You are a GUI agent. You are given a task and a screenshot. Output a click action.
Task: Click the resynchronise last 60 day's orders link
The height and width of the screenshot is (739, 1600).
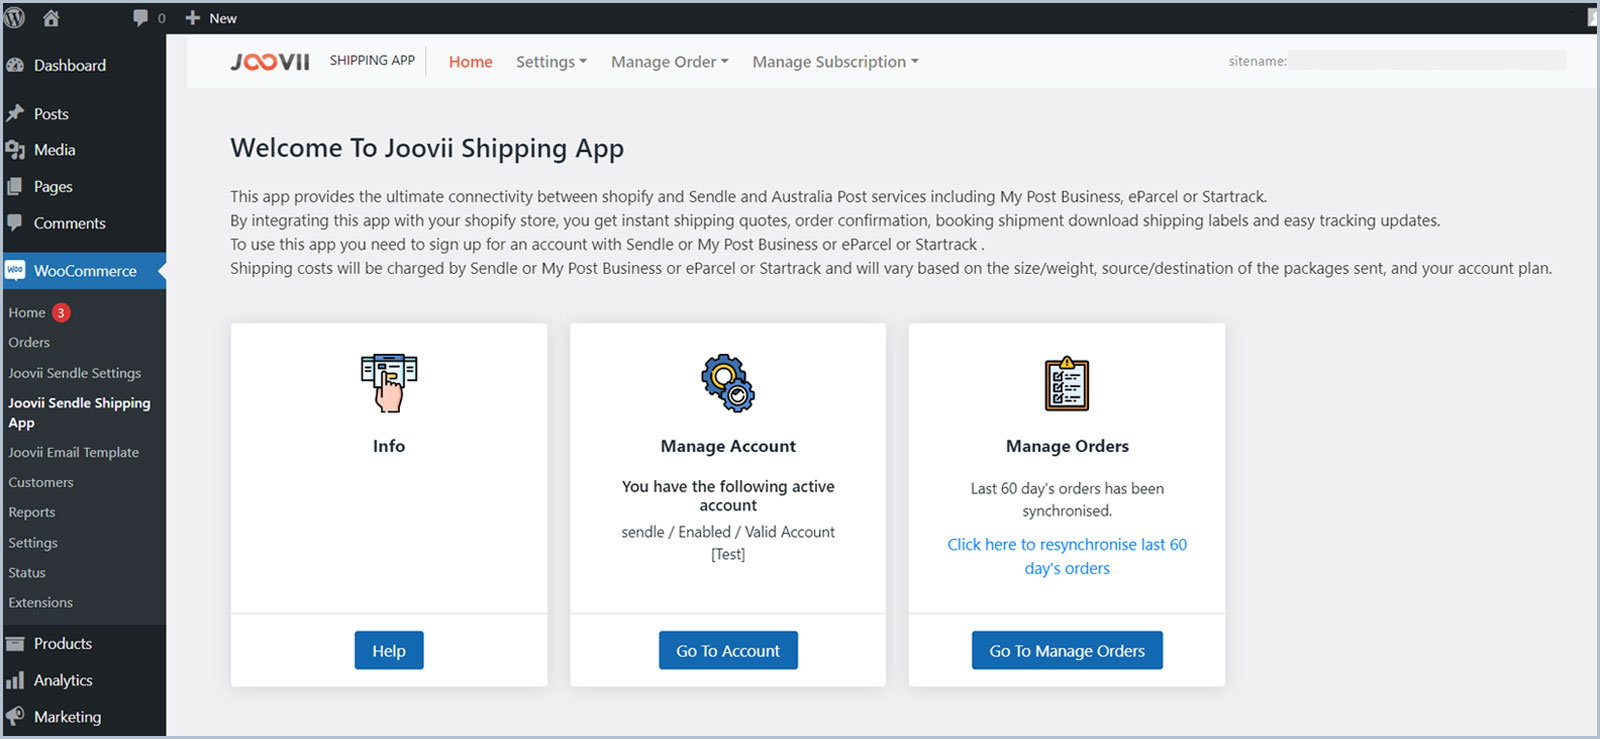1067,556
